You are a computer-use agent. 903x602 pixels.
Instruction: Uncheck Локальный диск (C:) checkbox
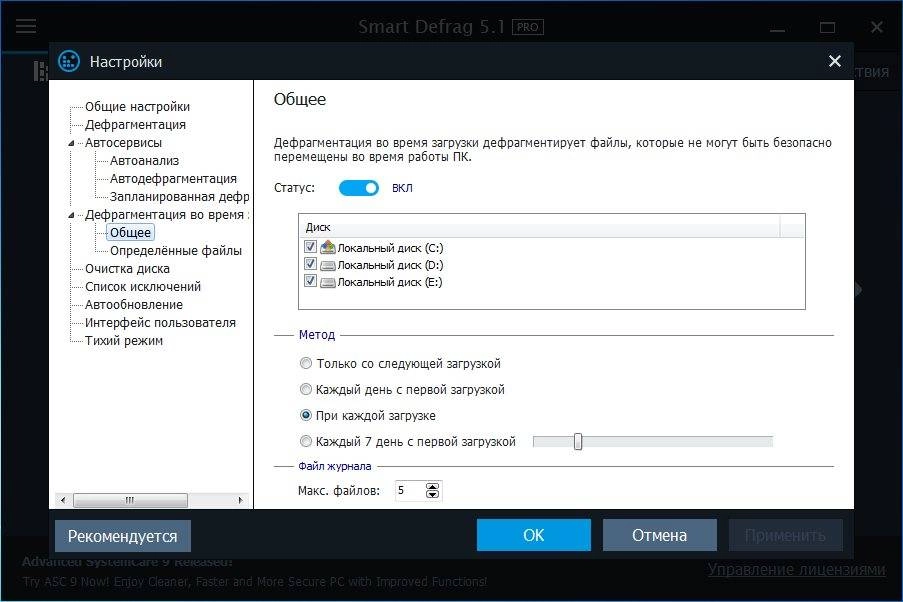click(310, 247)
